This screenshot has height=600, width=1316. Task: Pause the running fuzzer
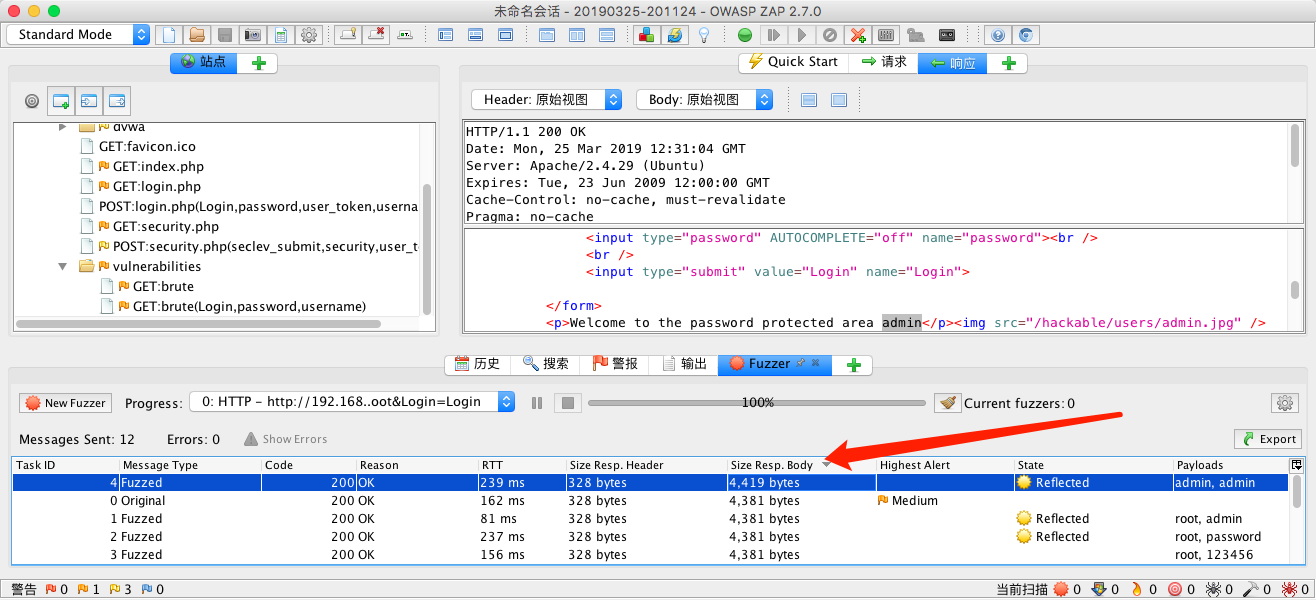[537, 402]
